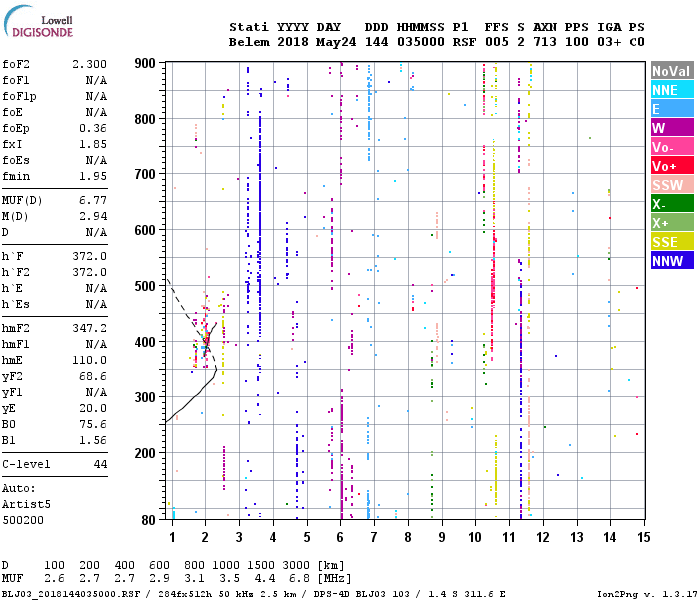
Task: Click the h`F value 372.0
Action: pos(89,256)
